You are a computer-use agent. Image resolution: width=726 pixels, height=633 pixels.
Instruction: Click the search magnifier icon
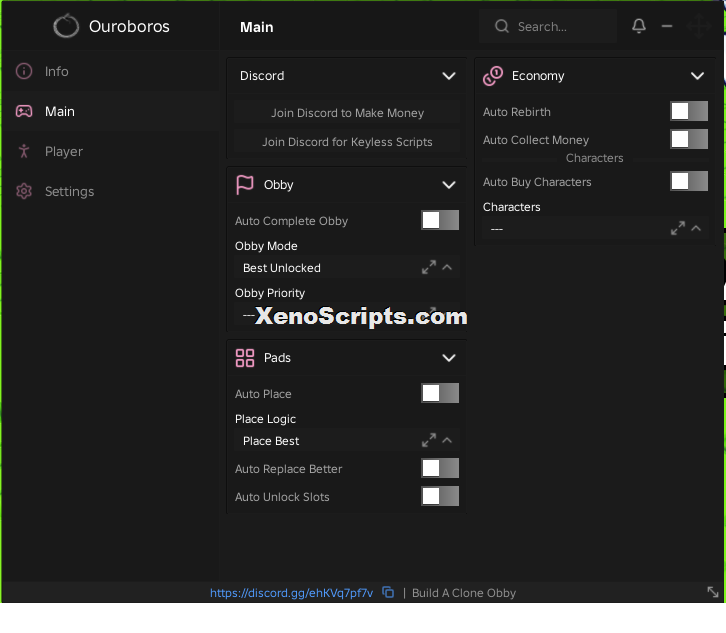502,26
